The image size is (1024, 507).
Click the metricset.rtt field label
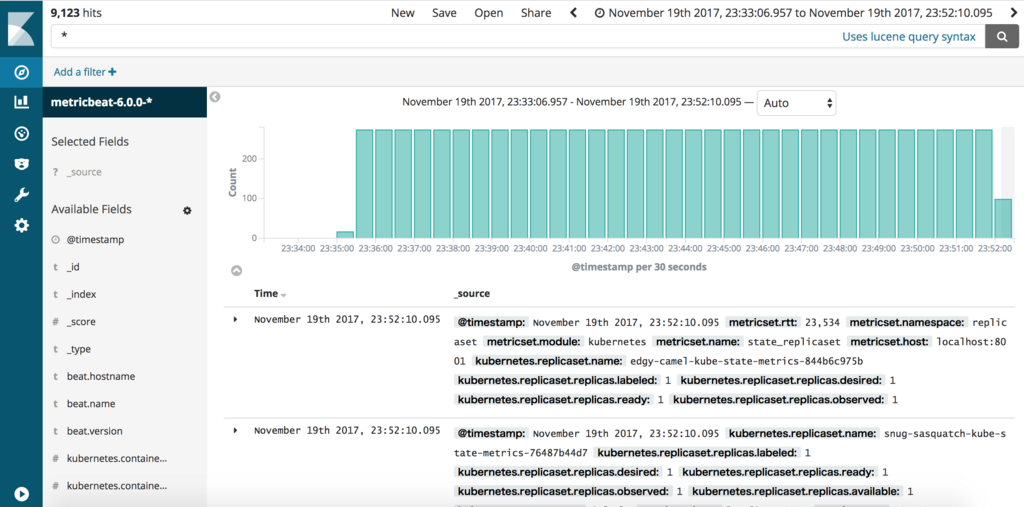pyautogui.click(x=763, y=323)
